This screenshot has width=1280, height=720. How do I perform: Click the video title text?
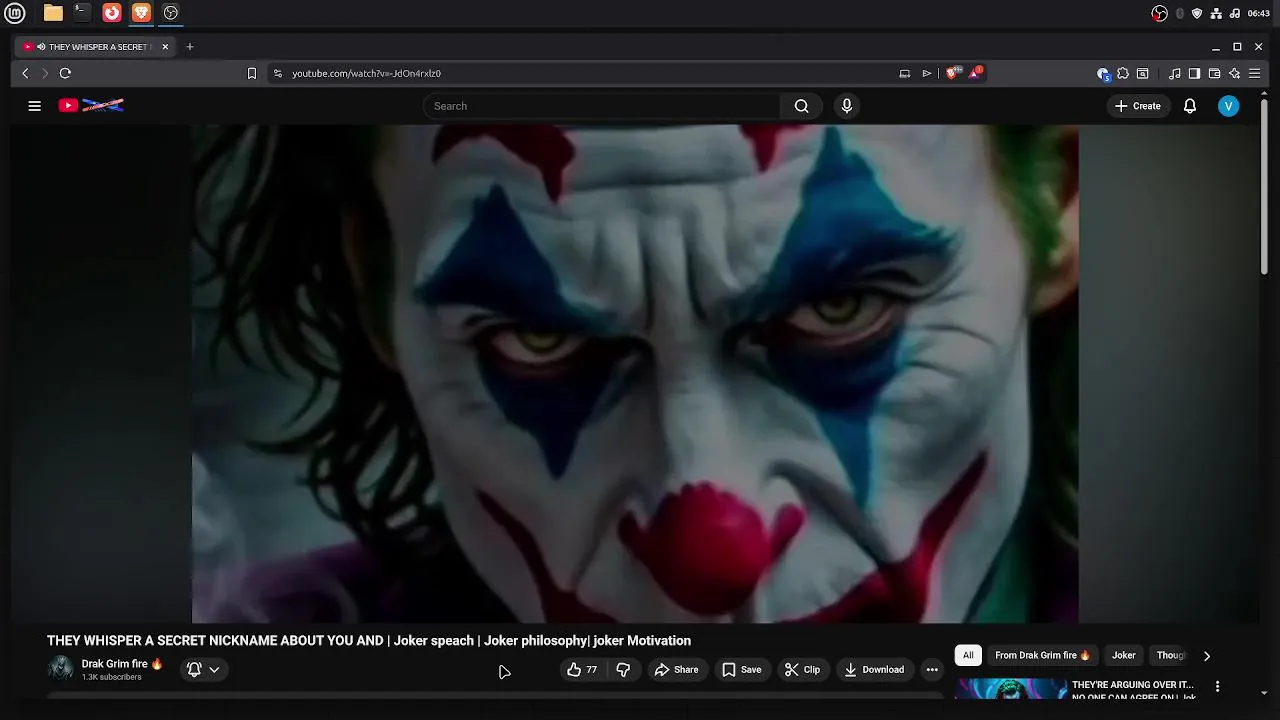[x=369, y=641]
